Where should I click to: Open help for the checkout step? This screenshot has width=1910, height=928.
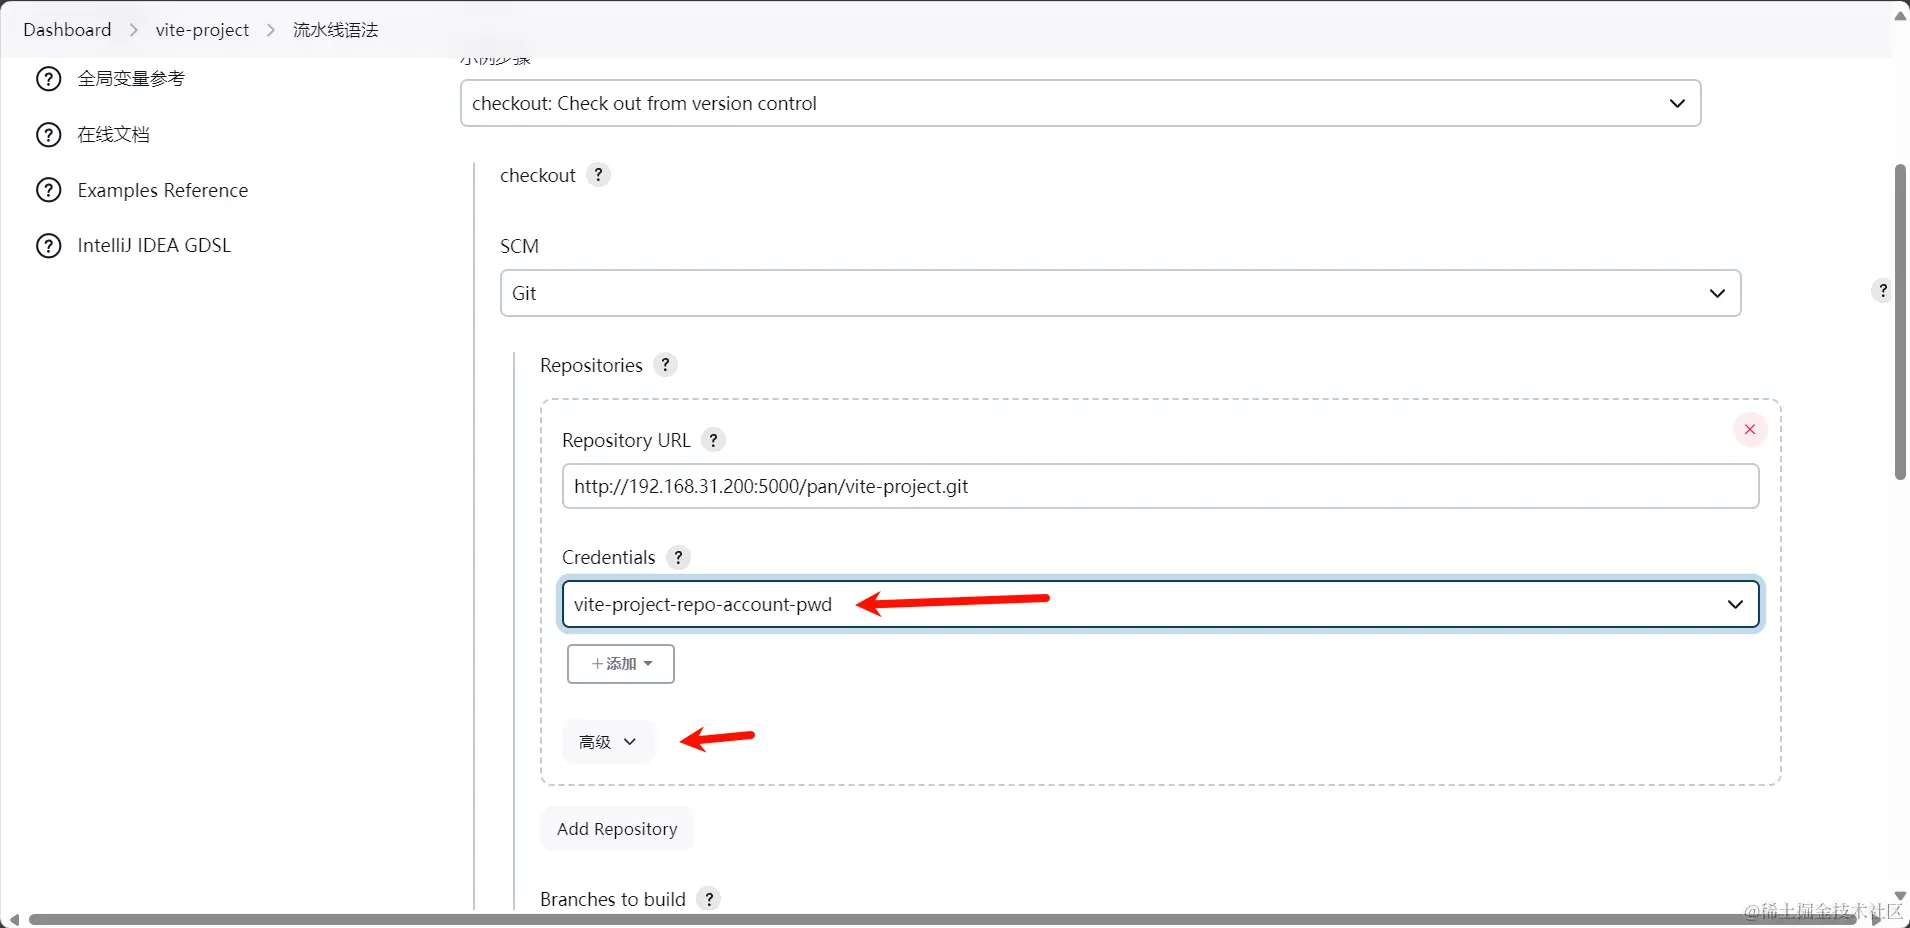pos(598,175)
